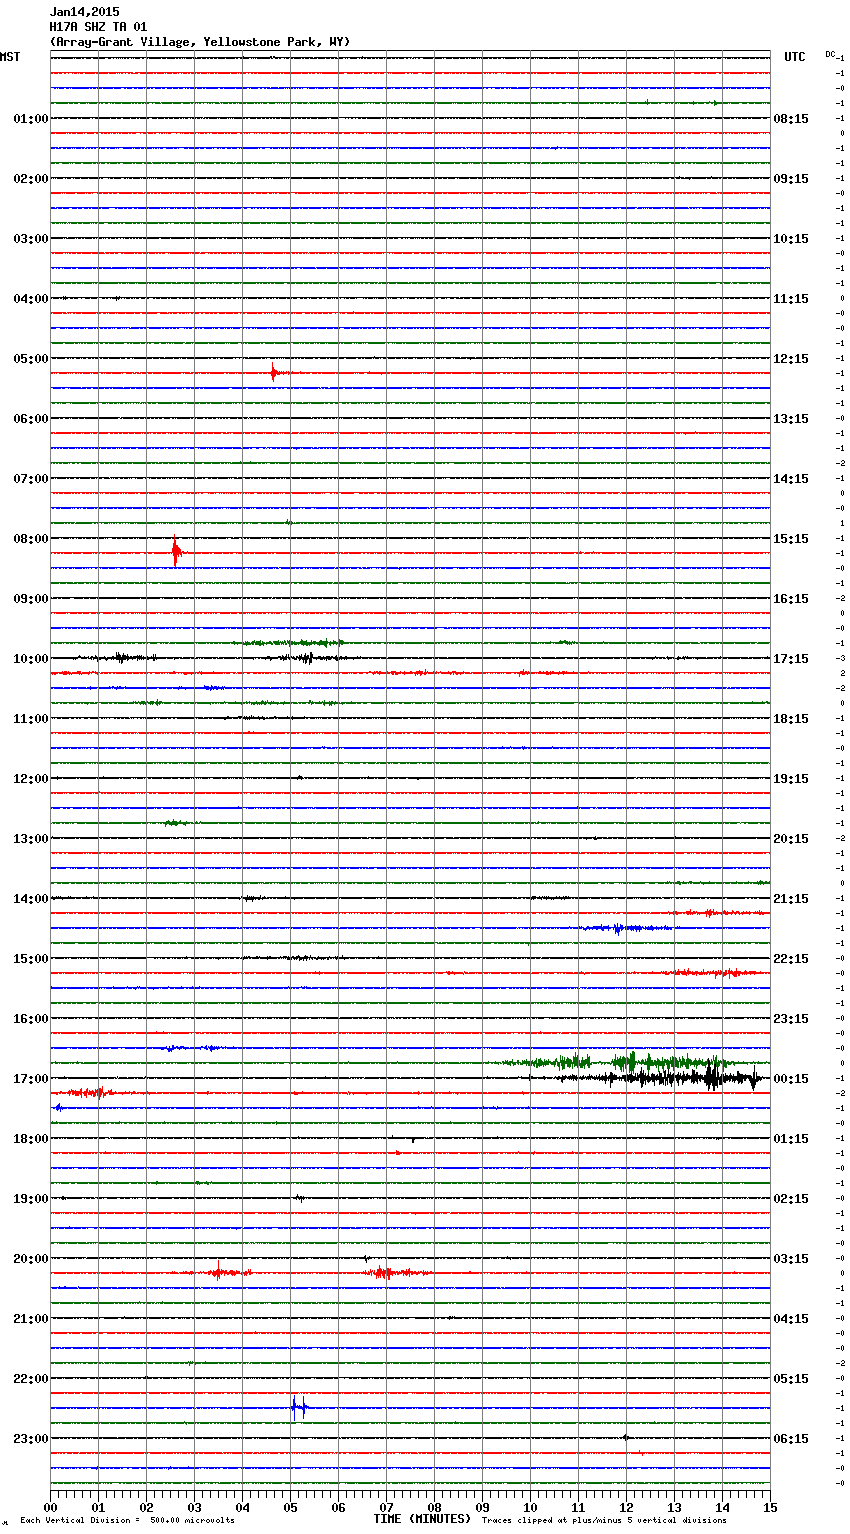Select the 12:00 MST time label
The image size is (850, 1534).
pyautogui.click(x=30, y=779)
